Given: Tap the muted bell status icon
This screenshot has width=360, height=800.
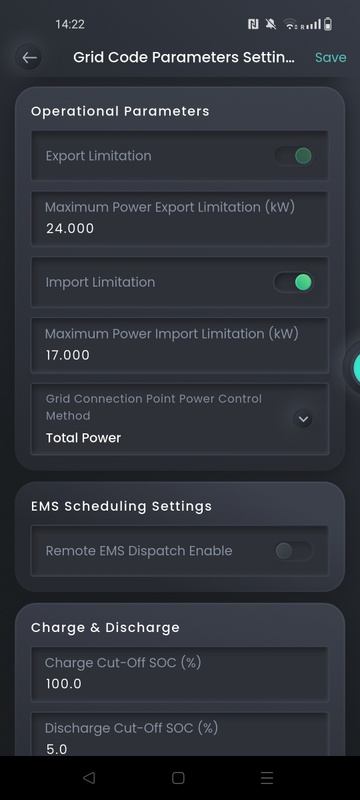Looking at the screenshot, I should coord(271,24).
